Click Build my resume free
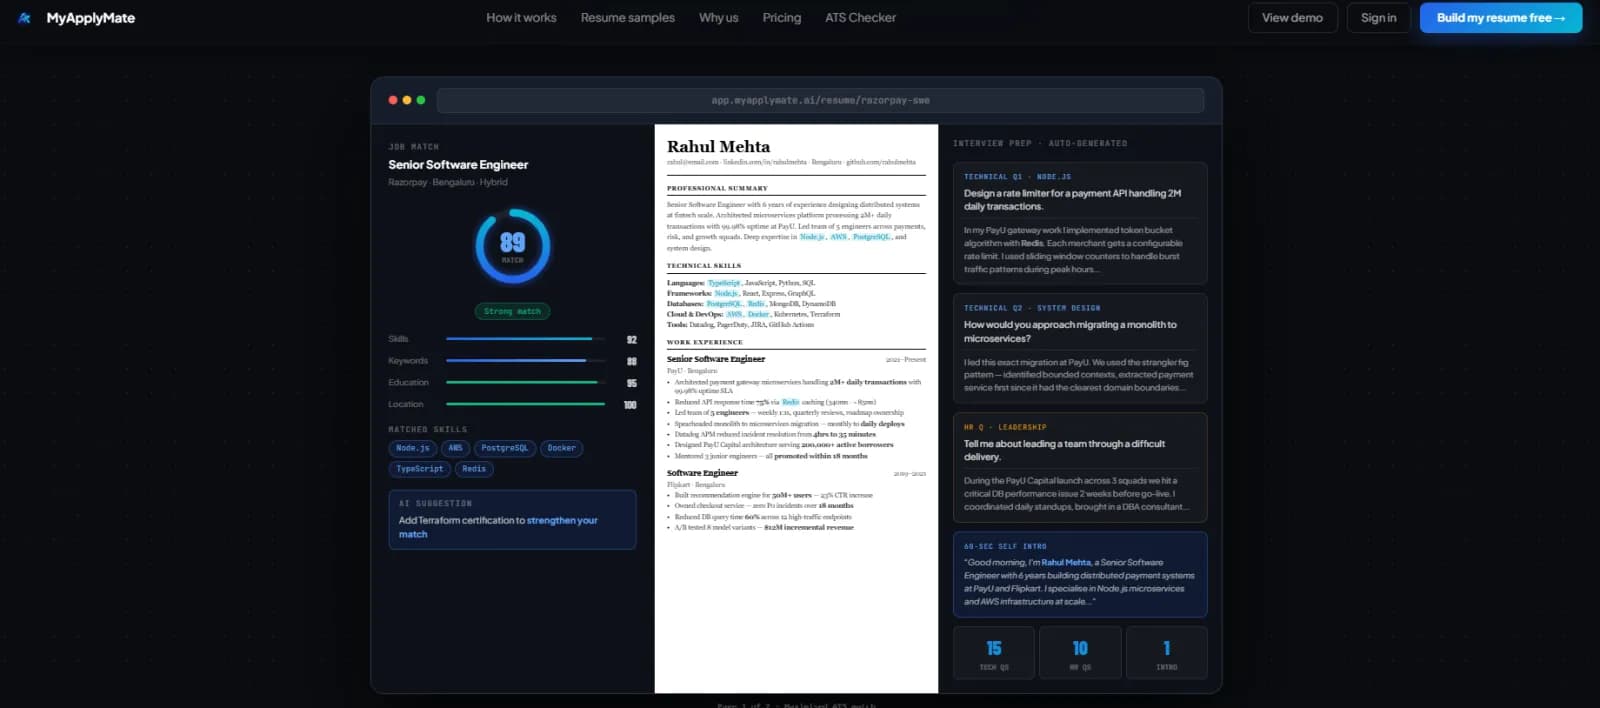The image size is (1600, 708). pos(1501,18)
